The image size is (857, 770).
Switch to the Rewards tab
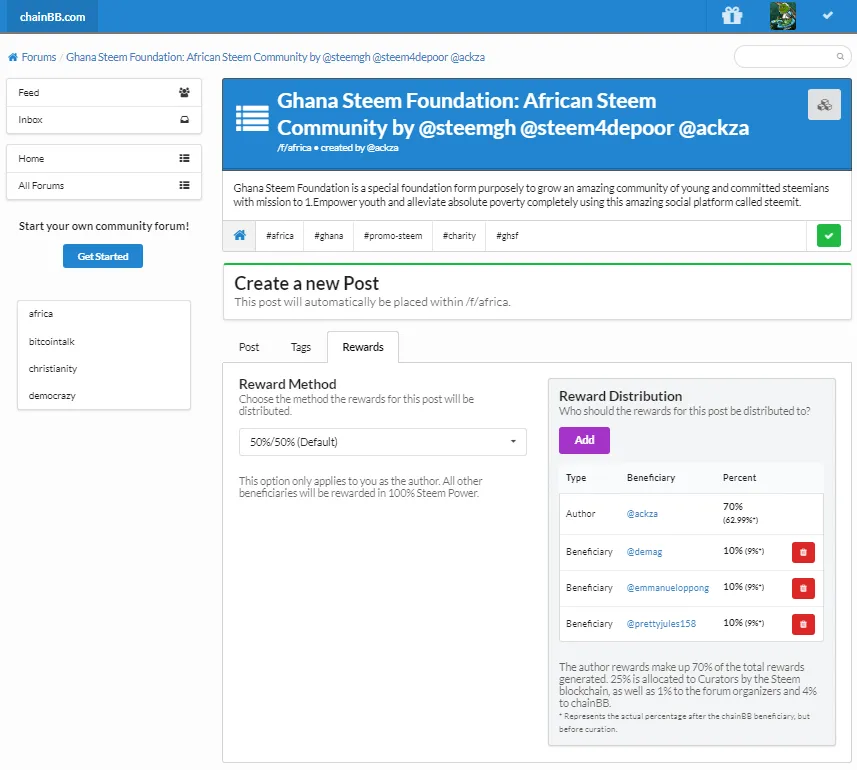click(363, 347)
